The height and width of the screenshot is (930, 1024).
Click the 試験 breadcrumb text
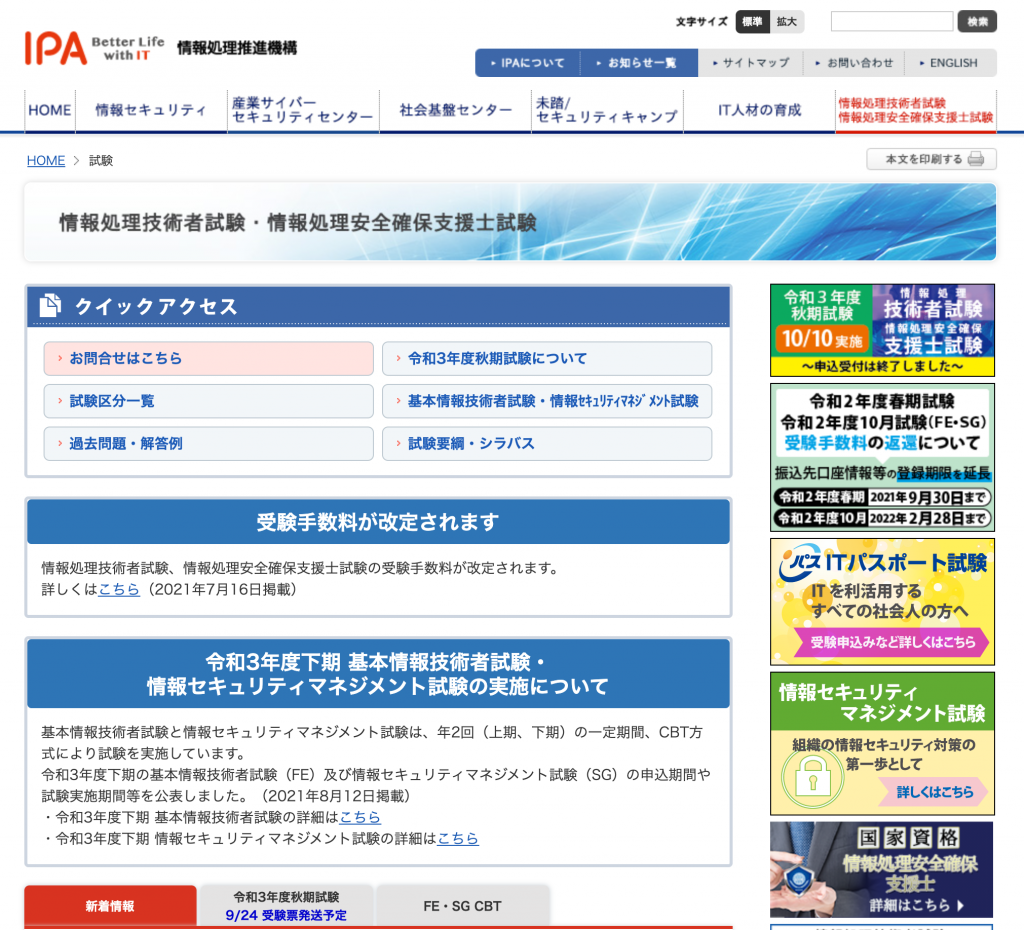point(101,161)
